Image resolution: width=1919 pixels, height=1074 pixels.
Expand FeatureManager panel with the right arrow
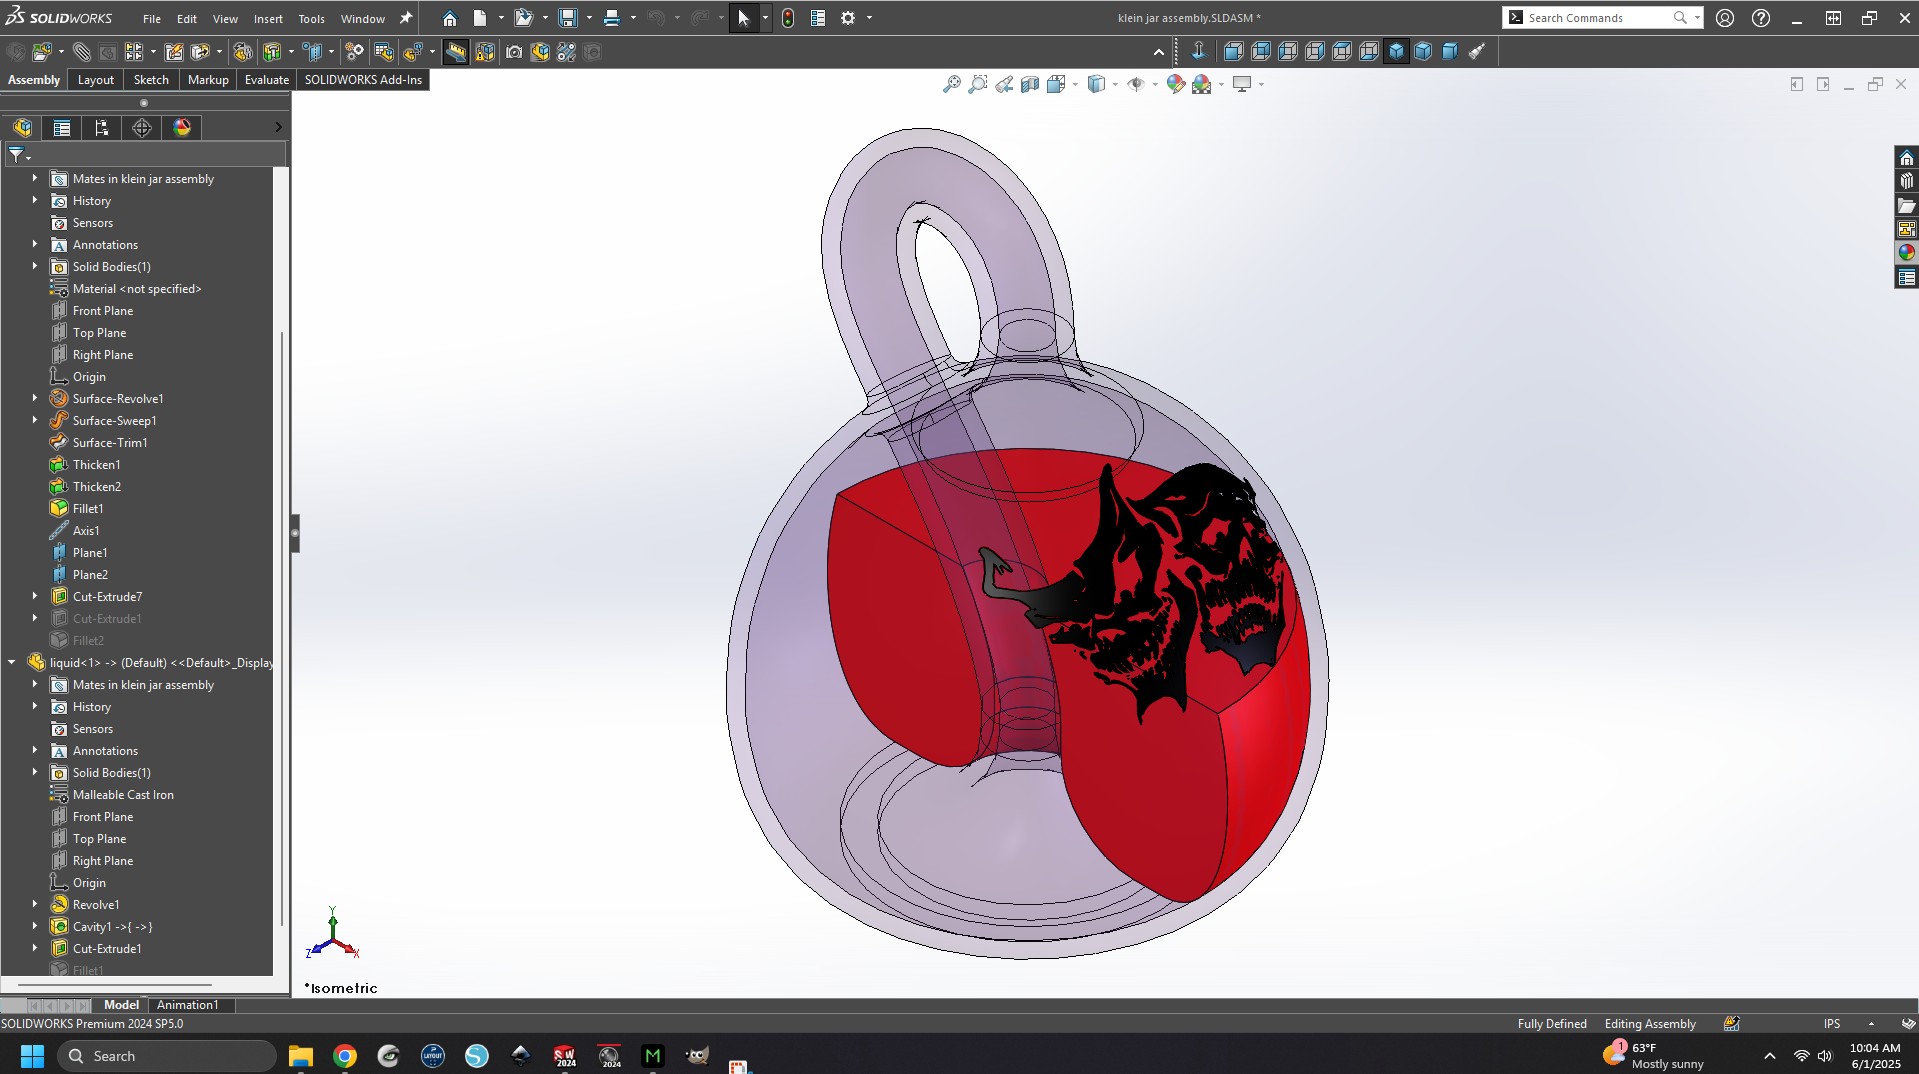[278, 127]
